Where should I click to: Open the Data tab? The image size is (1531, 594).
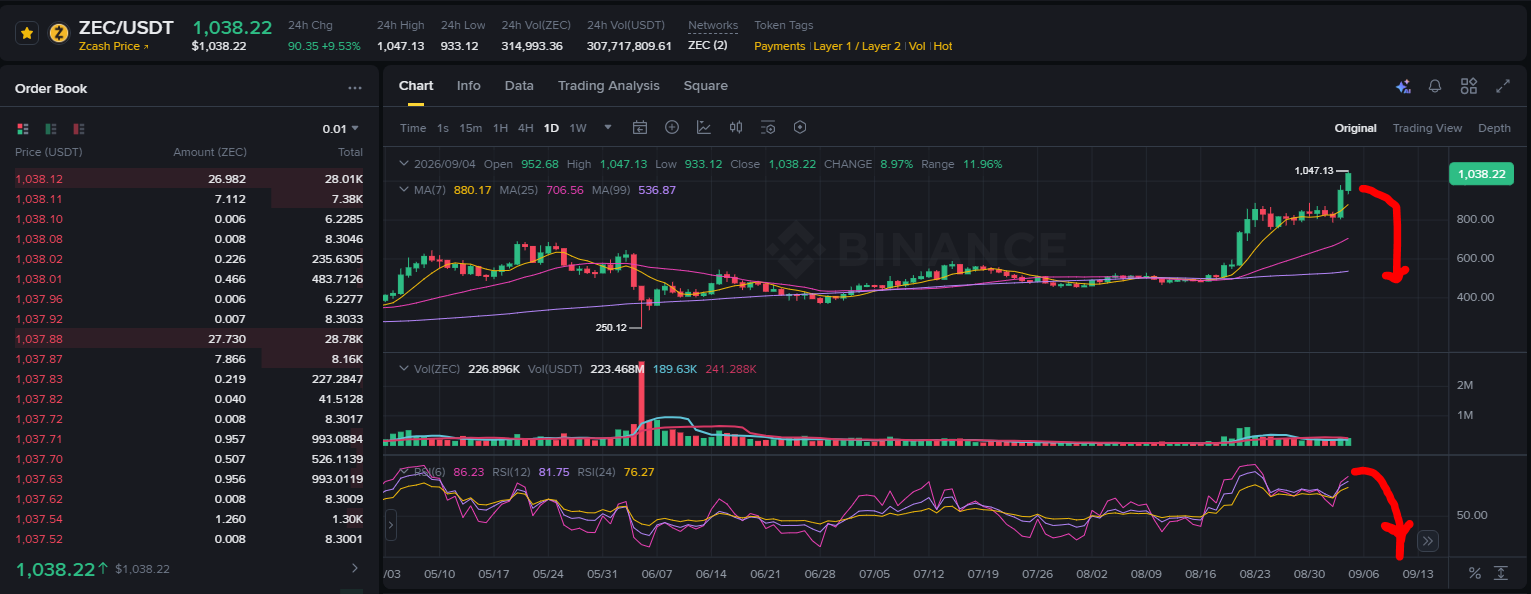pyautogui.click(x=519, y=86)
